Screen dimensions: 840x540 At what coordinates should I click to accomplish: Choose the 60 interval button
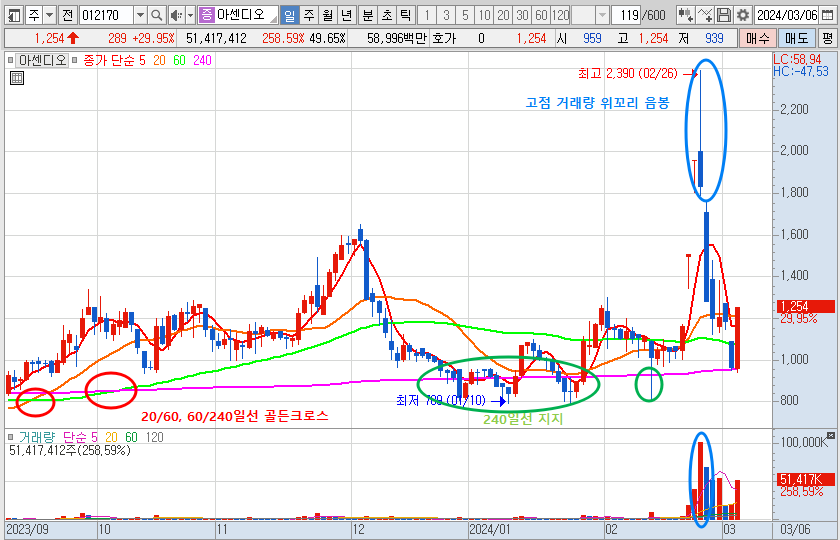tap(541, 15)
